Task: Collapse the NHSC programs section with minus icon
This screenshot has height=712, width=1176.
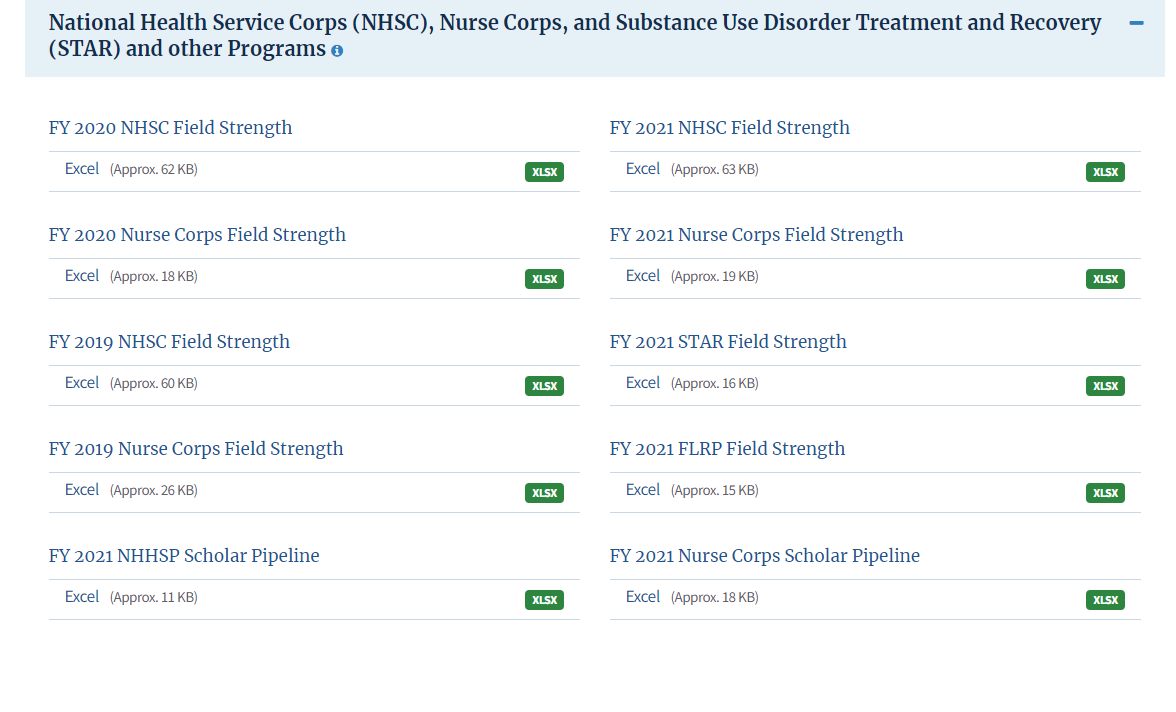Action: tap(1136, 23)
